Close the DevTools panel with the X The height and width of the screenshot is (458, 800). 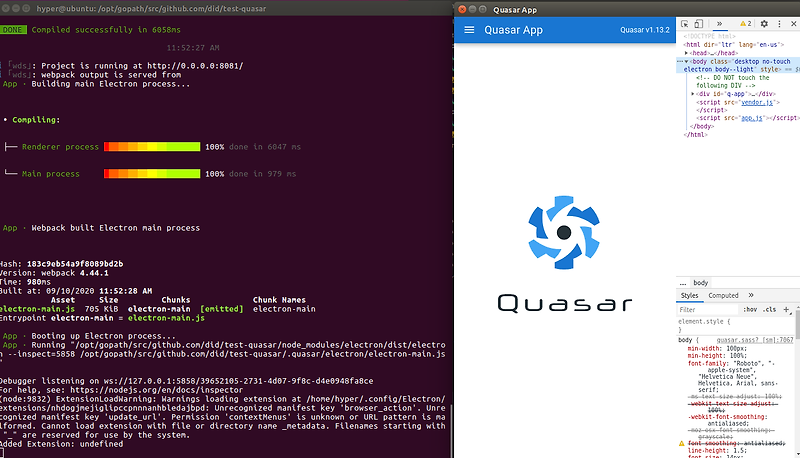pyautogui.click(x=793, y=24)
